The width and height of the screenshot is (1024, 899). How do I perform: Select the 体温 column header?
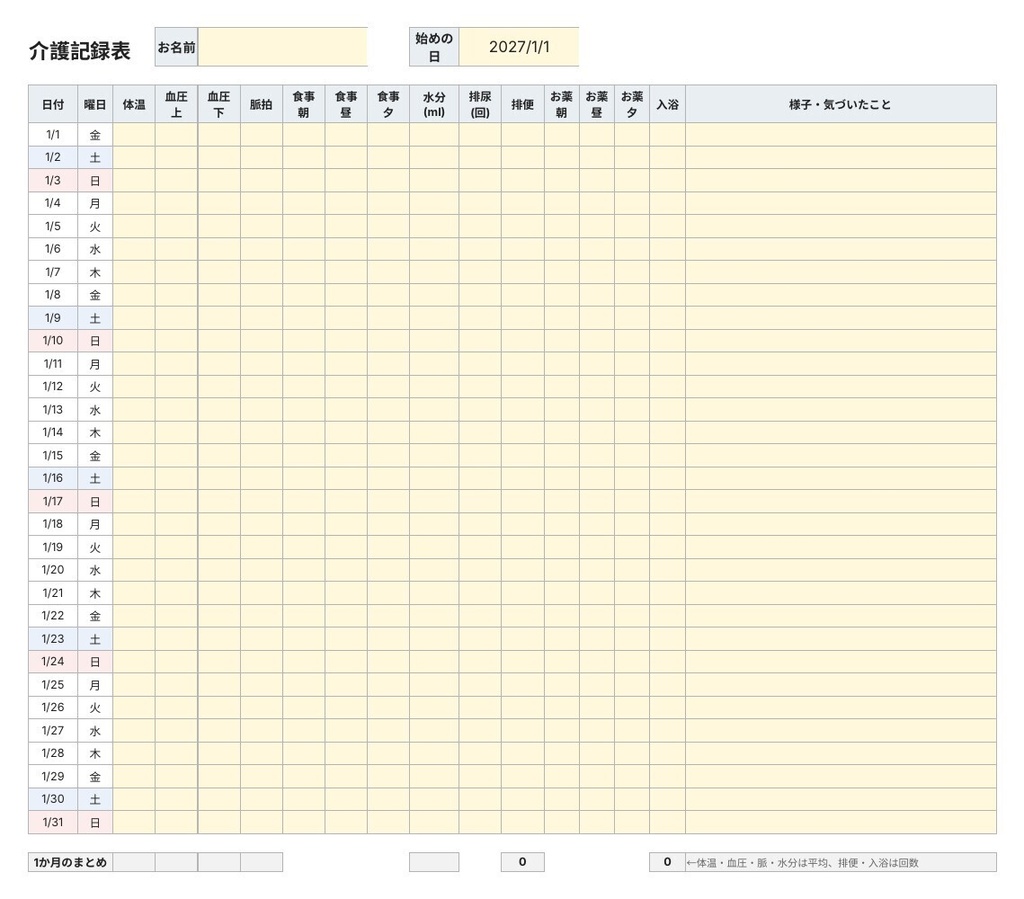pyautogui.click(x=134, y=104)
